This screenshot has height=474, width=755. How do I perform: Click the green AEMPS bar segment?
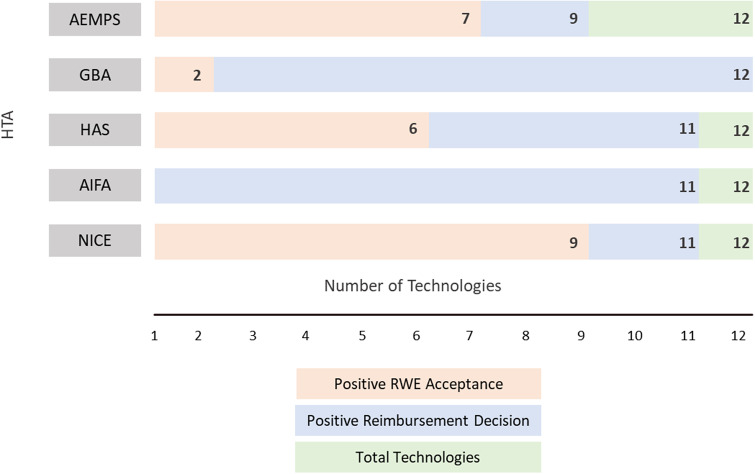click(670, 18)
